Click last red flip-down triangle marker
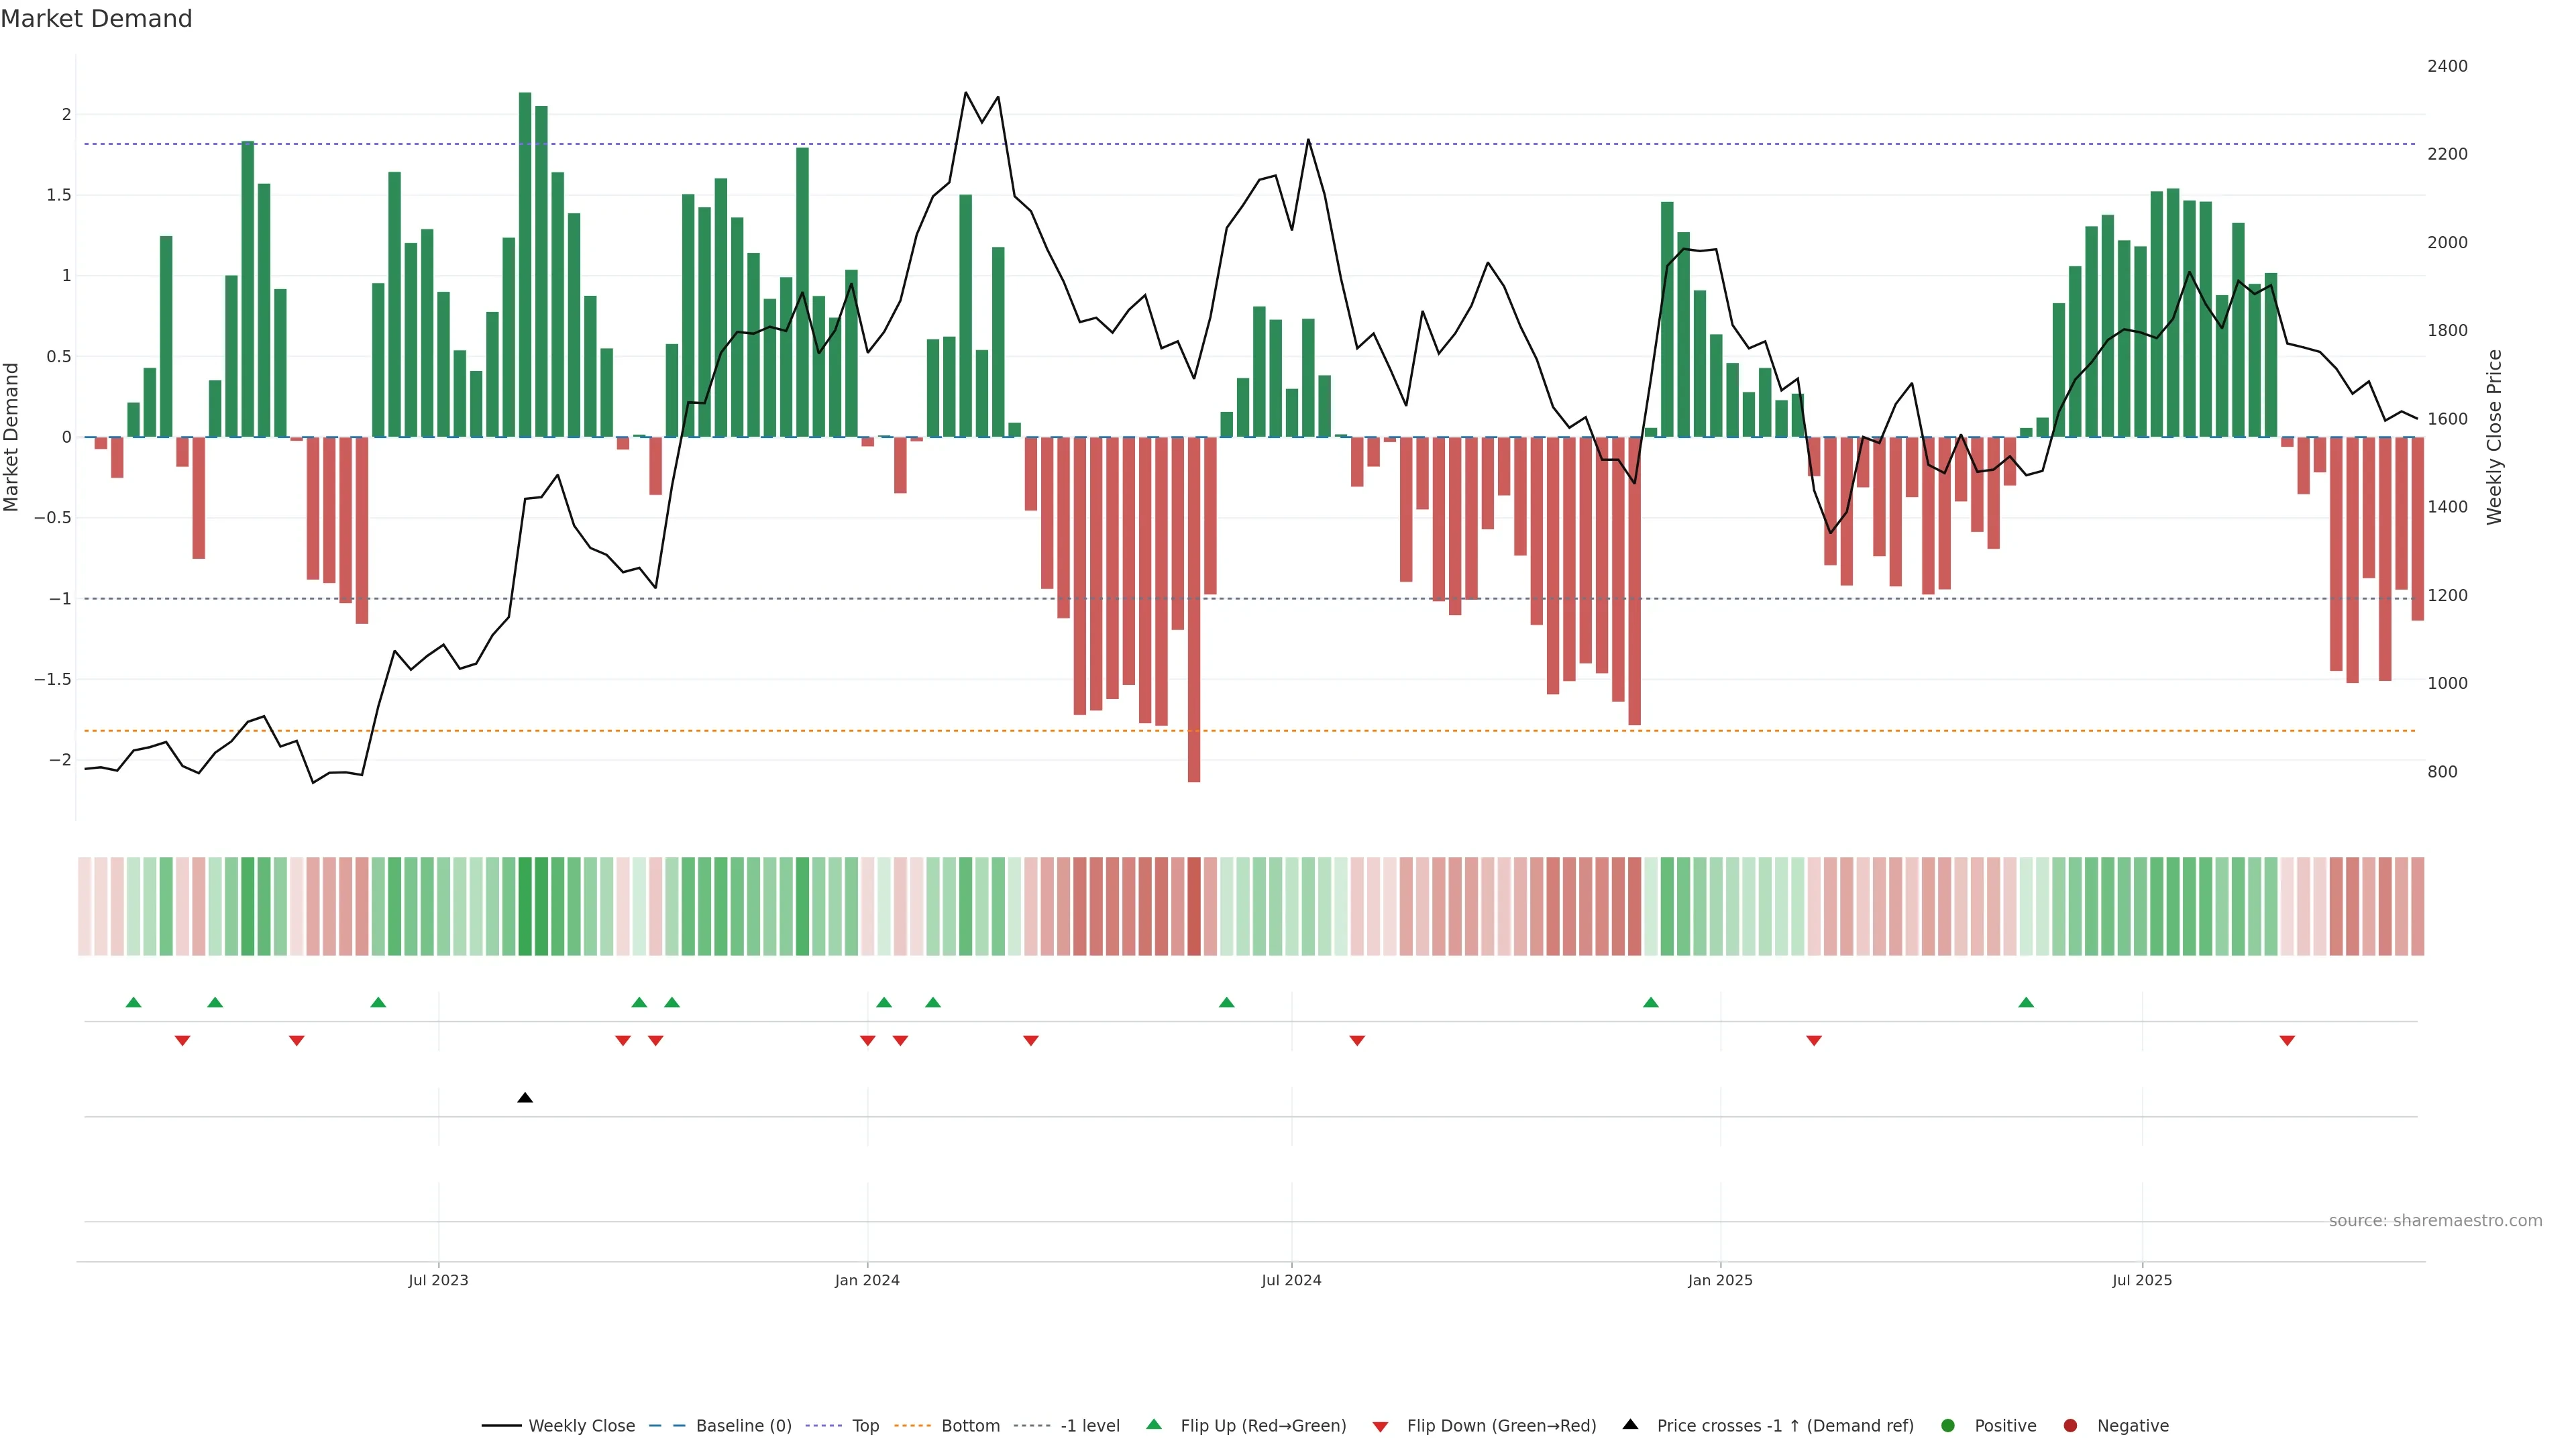Screen dimensions: 2576x1449 point(2287,1041)
